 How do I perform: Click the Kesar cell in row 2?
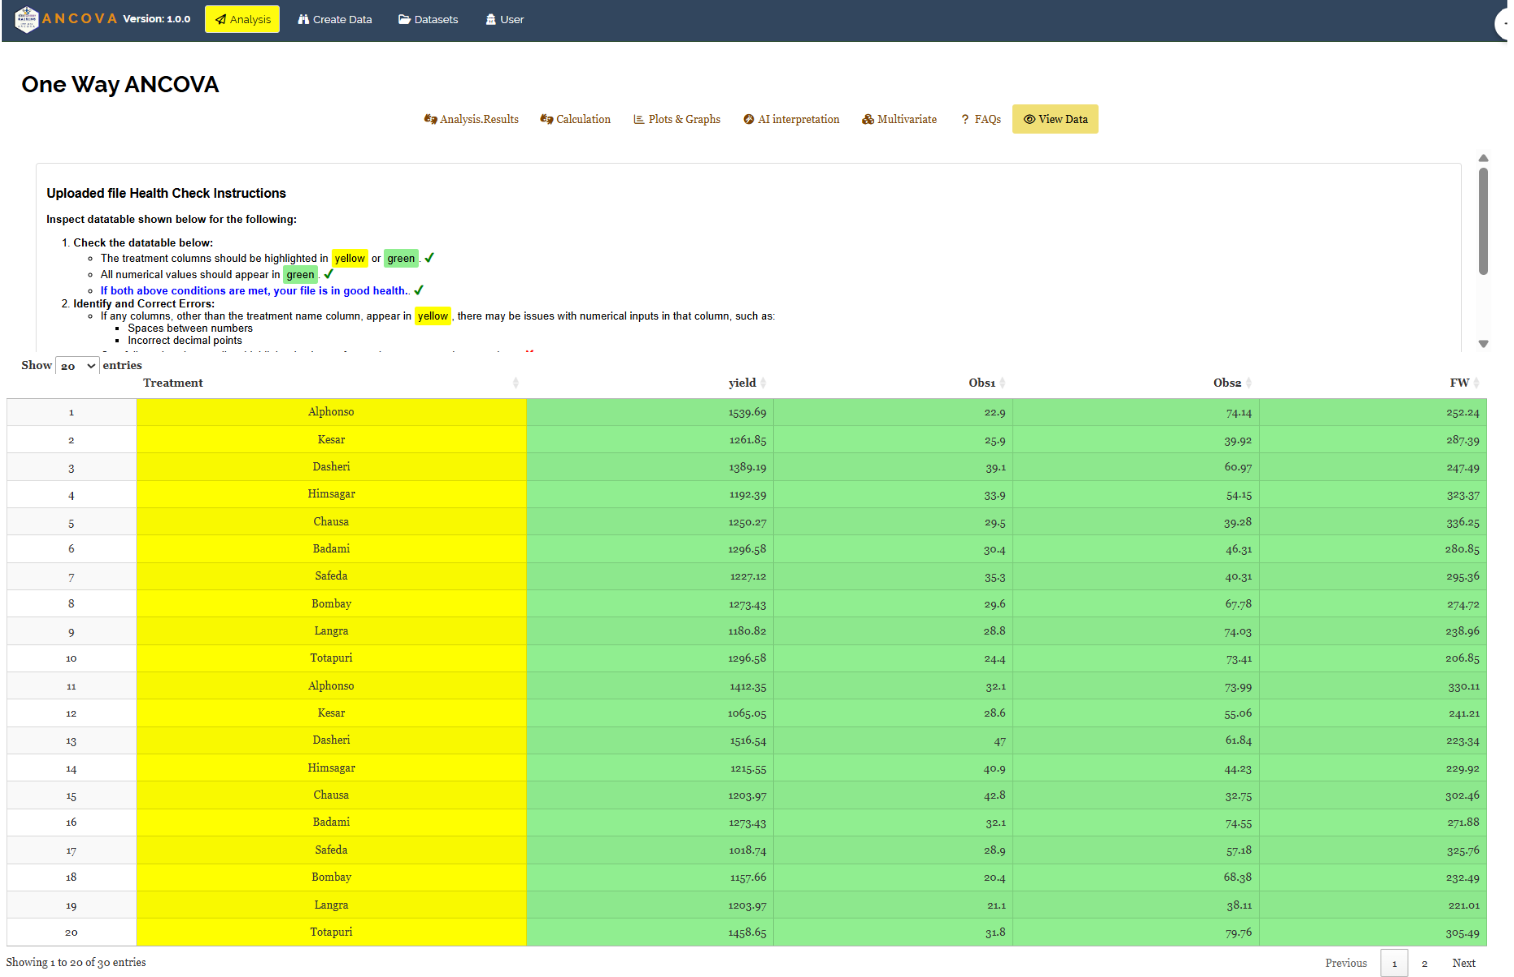(331, 440)
